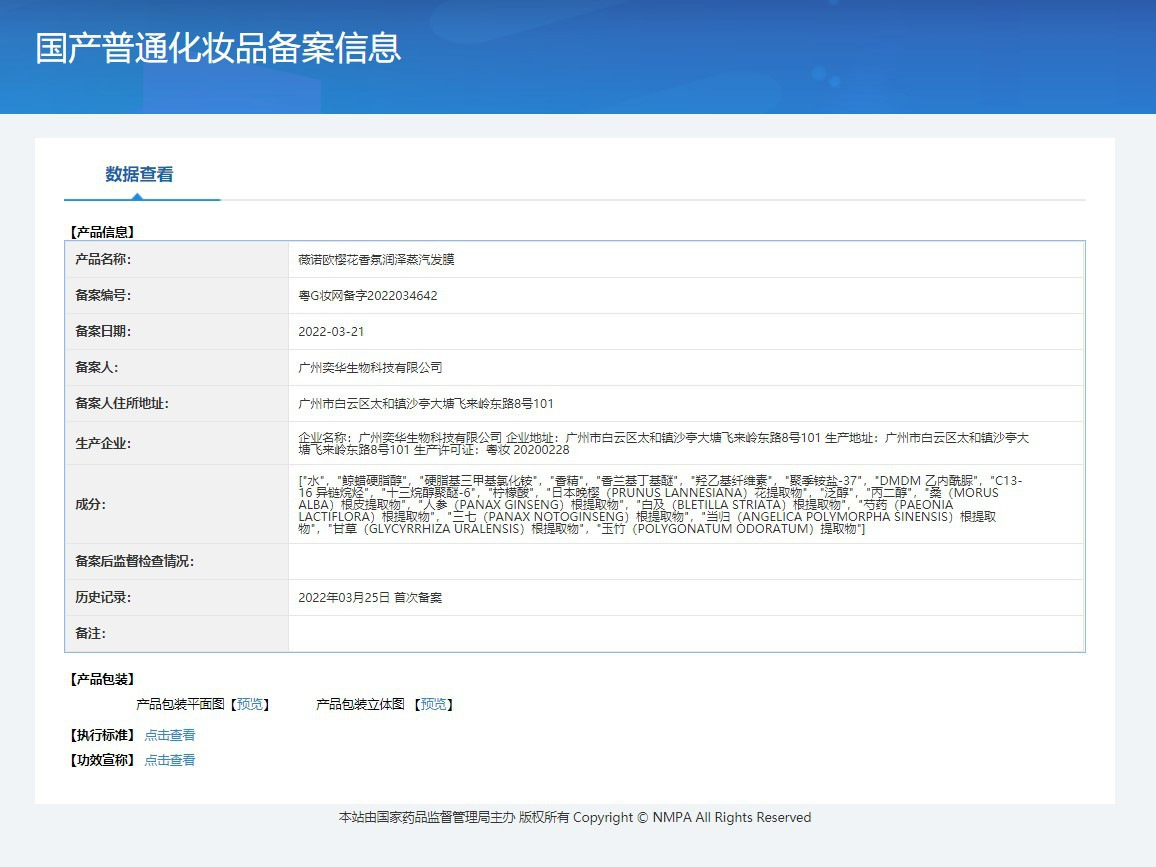
Task: Click the 【产品包装】 section heading
Action: [x=102, y=680]
